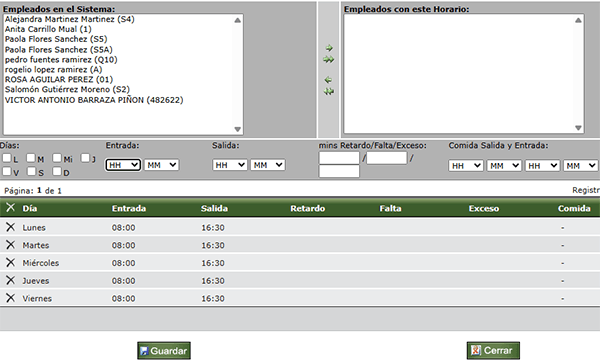Click the Salida column header in table
This screenshot has height=363, width=600.
click(214, 208)
